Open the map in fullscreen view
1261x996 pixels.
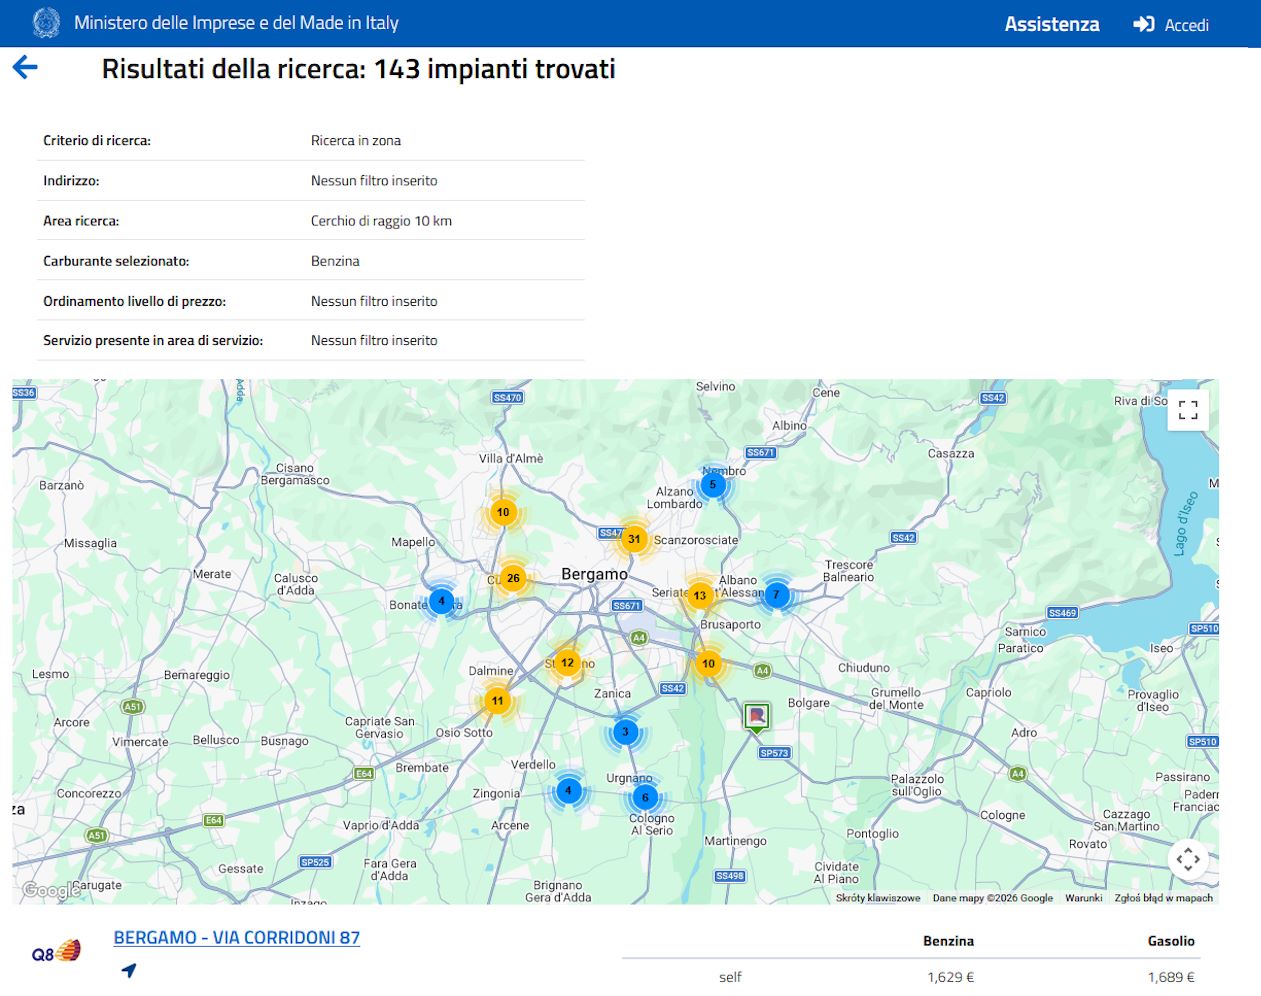(x=1188, y=410)
